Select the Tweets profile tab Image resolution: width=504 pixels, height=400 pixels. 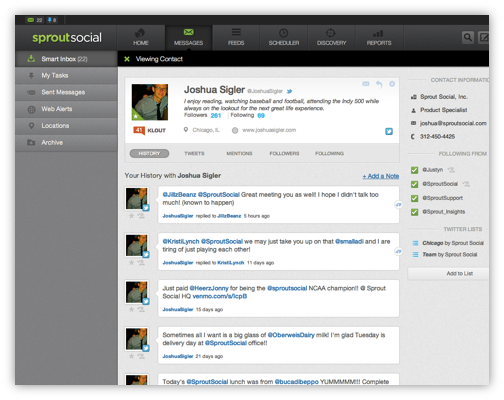coord(194,153)
